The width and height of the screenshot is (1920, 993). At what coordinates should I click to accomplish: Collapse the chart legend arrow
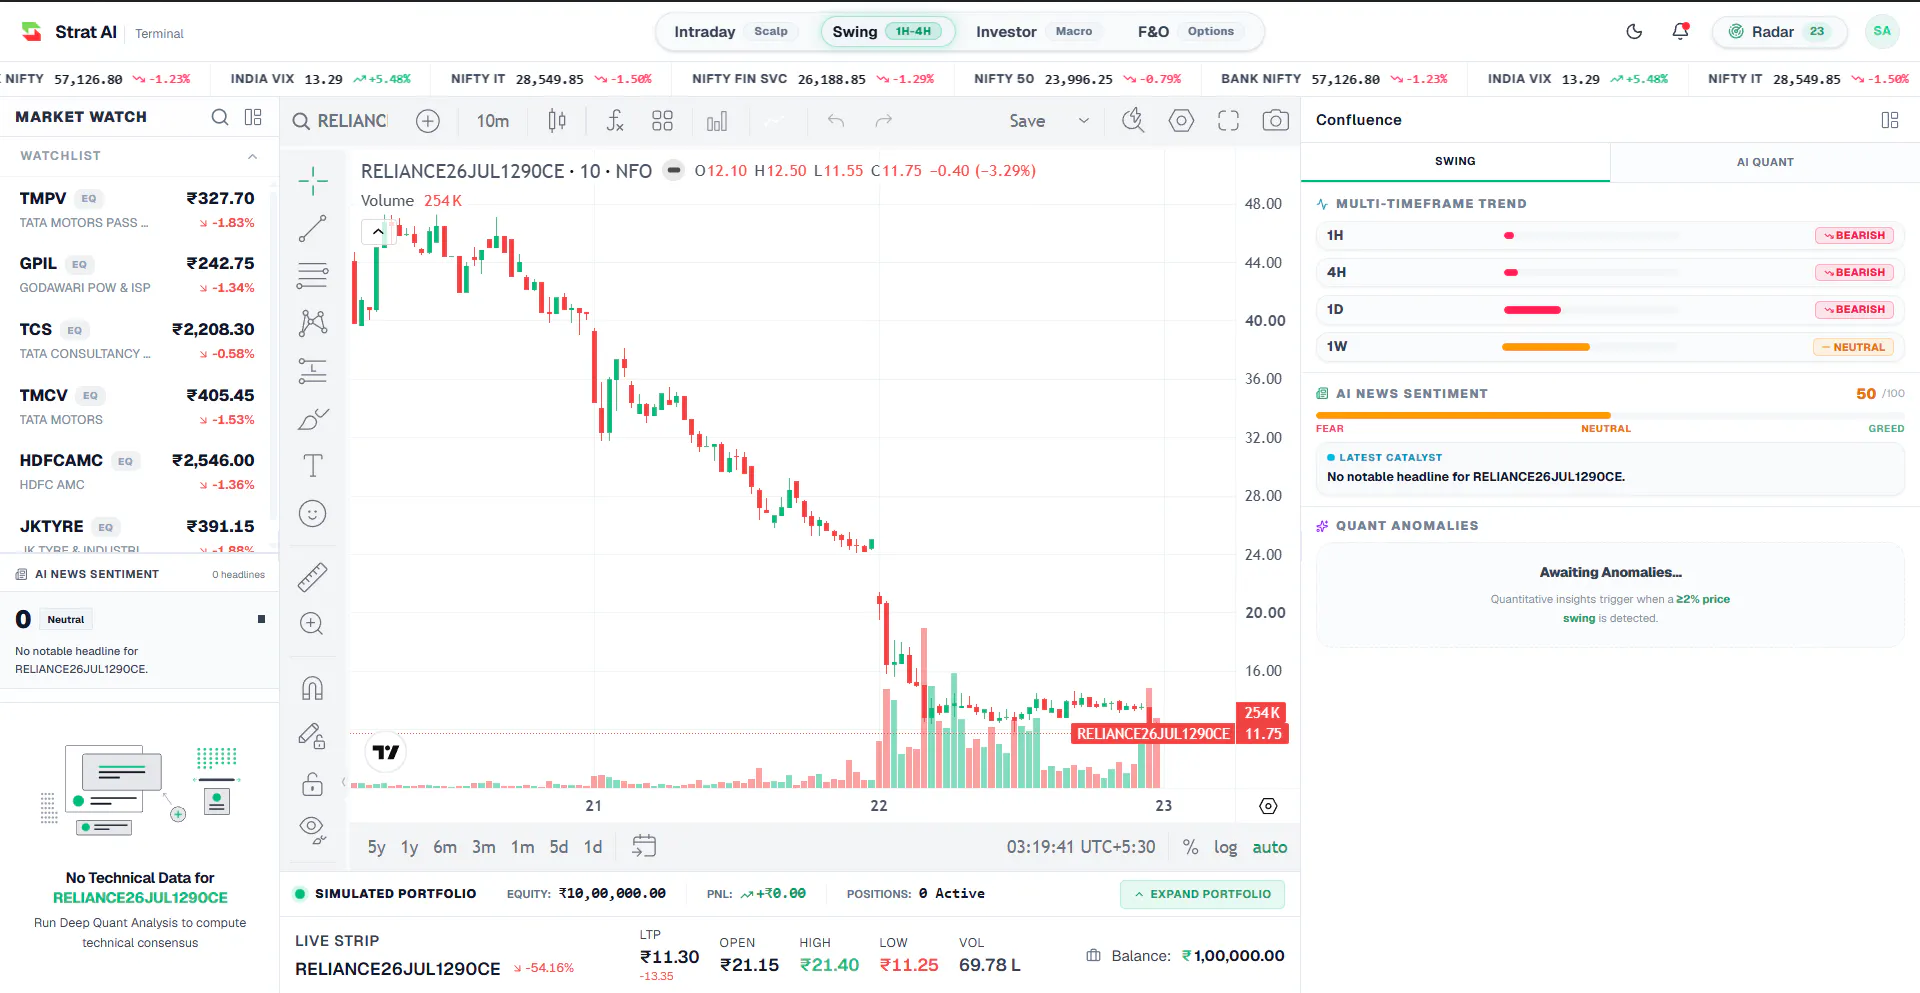pos(377,232)
